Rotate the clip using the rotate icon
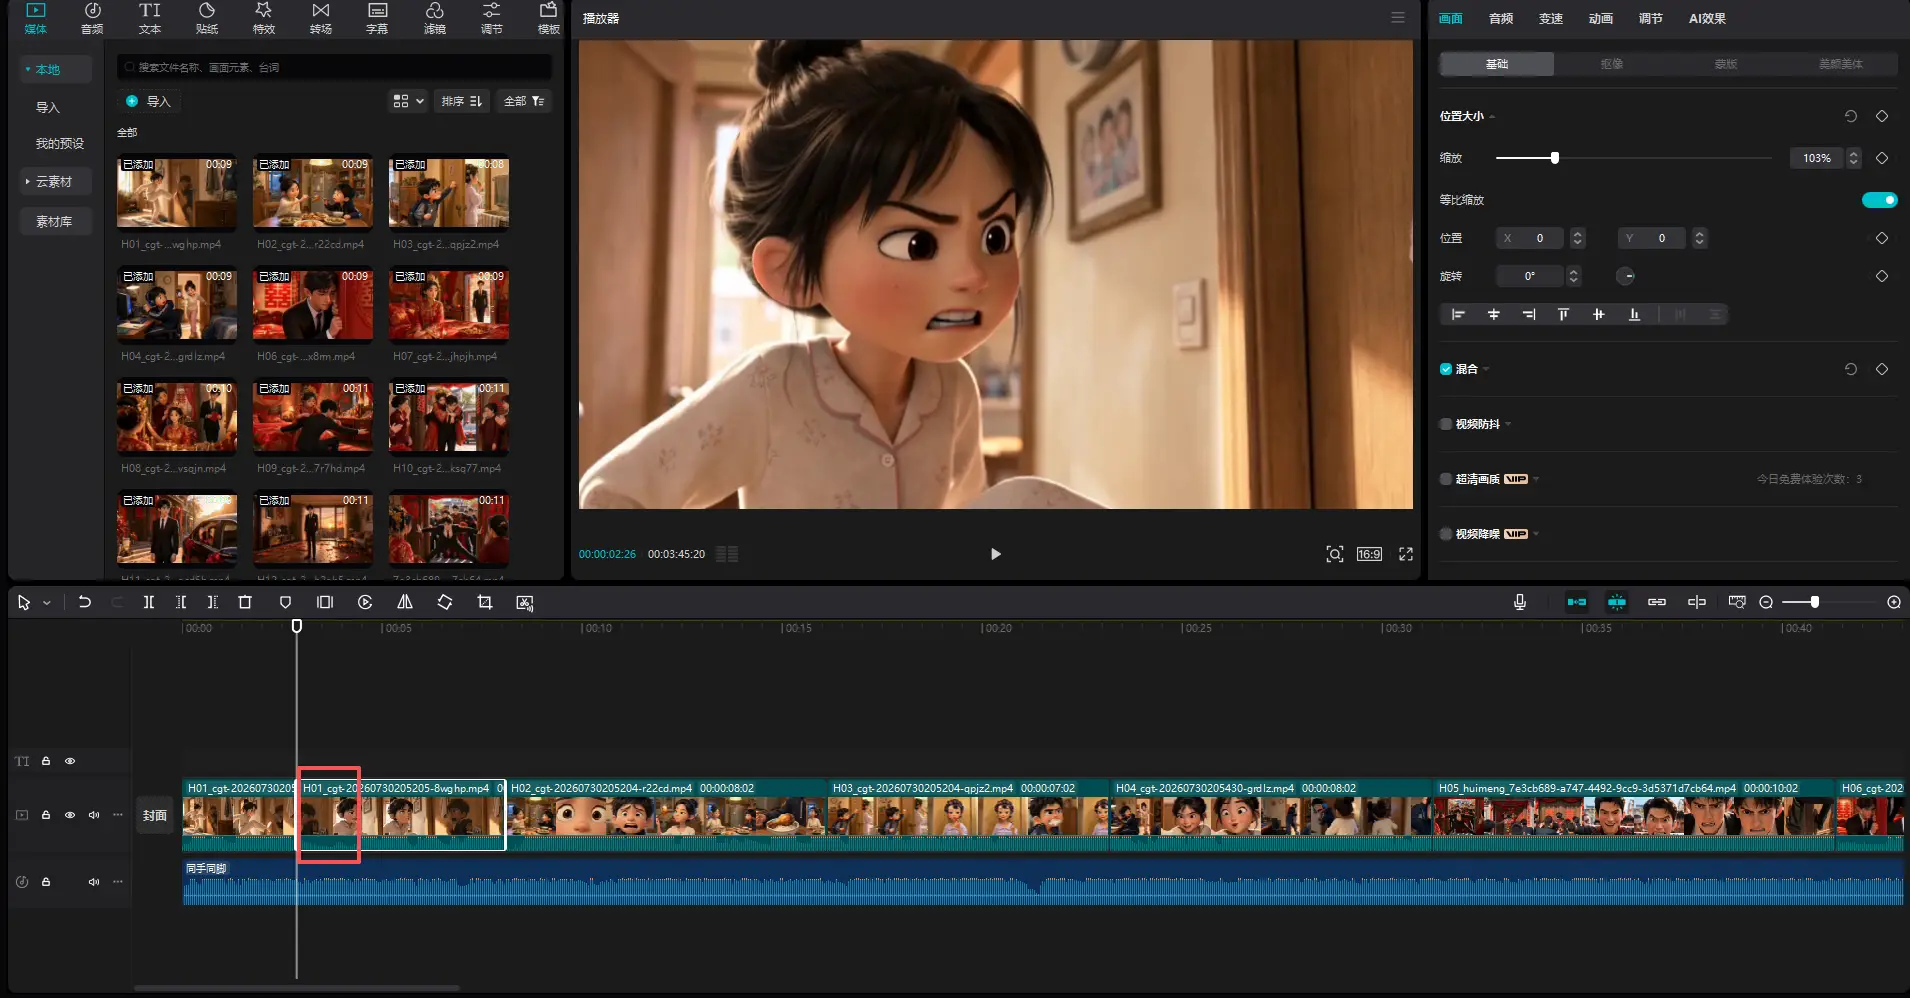1910x998 pixels. [x=445, y=602]
